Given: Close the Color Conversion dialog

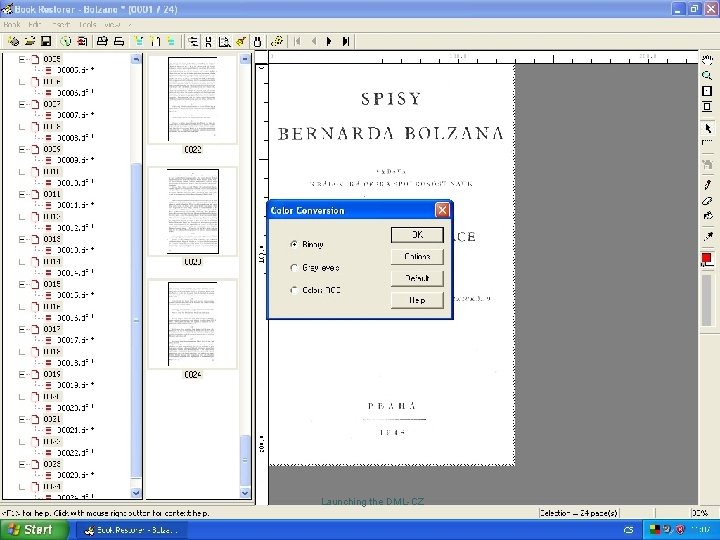Looking at the screenshot, I should pyautogui.click(x=442, y=210).
